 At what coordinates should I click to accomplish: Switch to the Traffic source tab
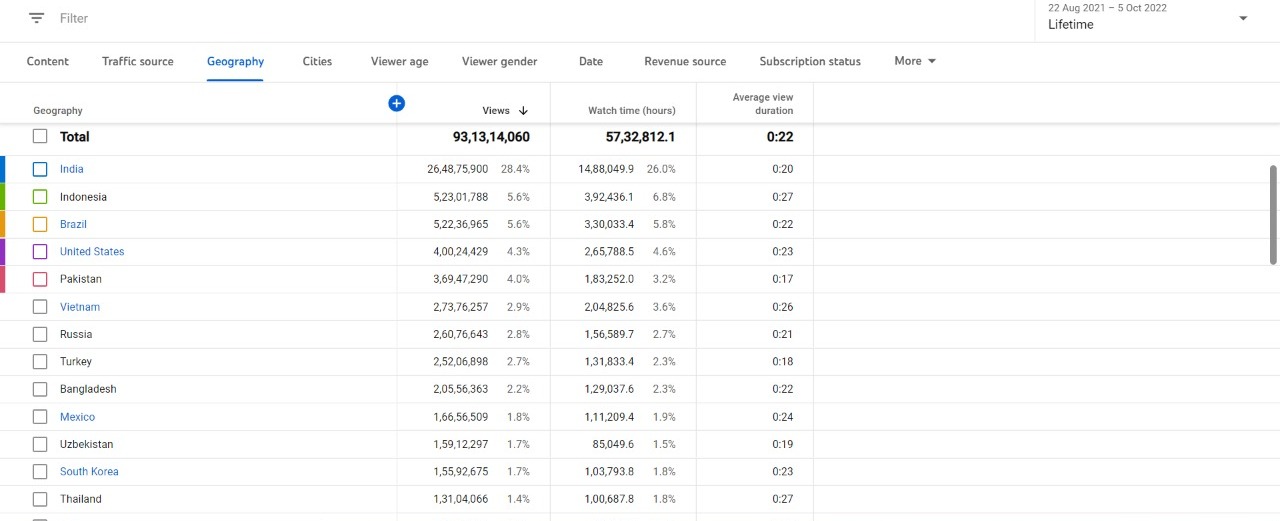(x=138, y=61)
